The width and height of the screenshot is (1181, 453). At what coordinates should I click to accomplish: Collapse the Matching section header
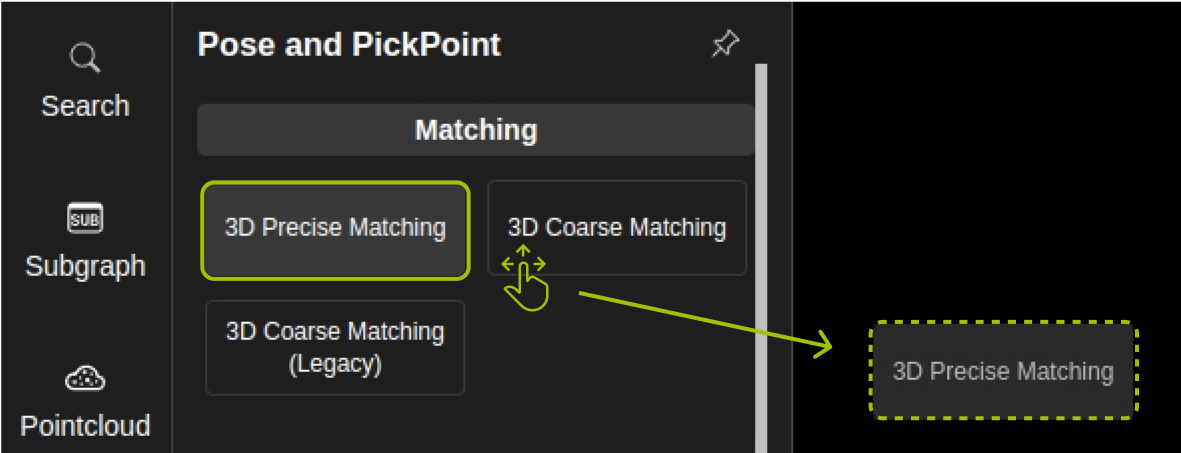pyautogui.click(x=475, y=130)
